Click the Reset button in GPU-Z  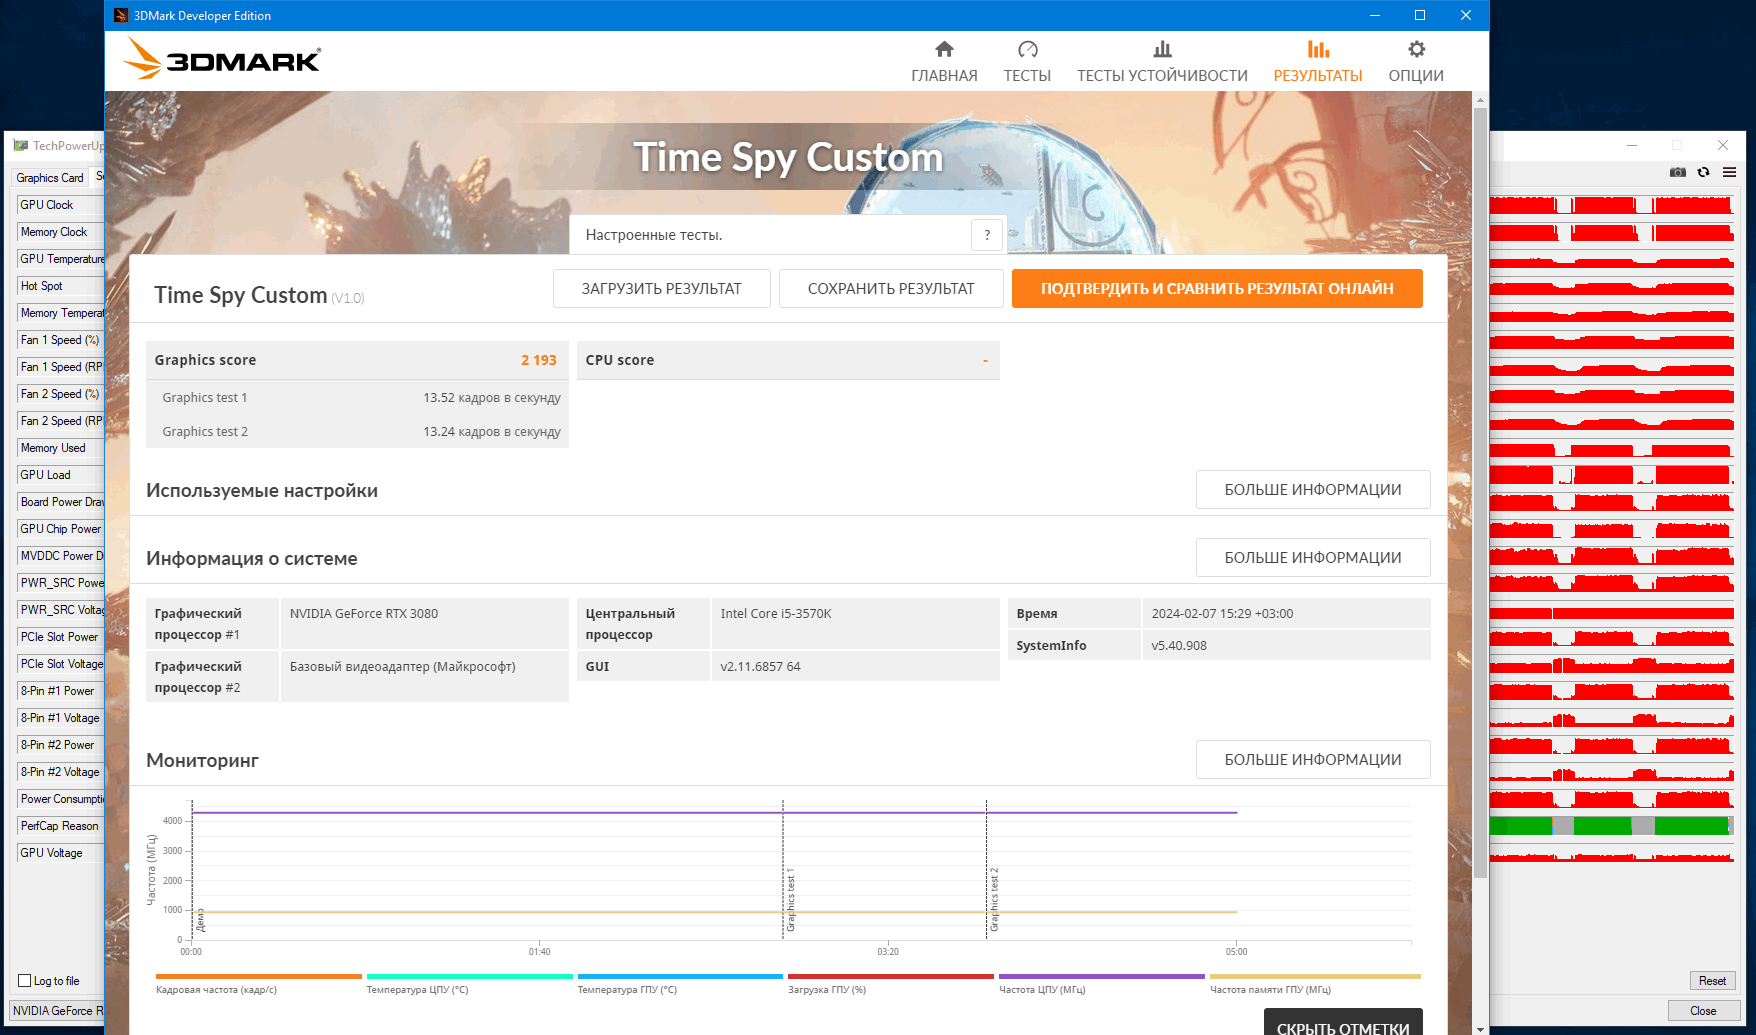tap(1712, 981)
